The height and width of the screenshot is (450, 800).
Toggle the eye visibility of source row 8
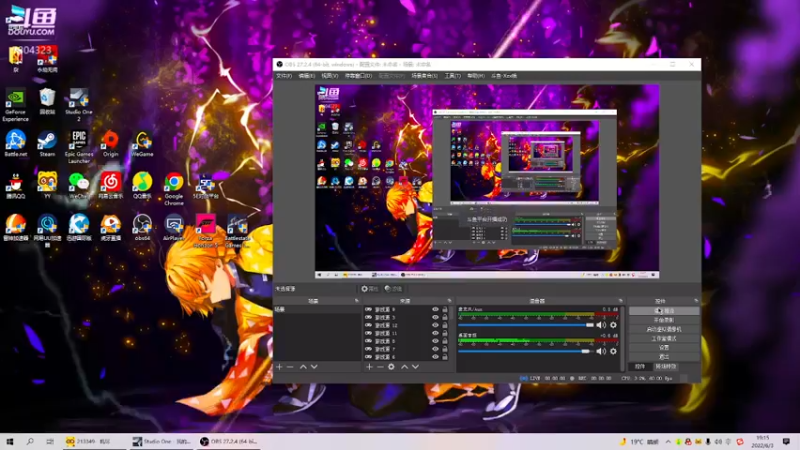[x=435, y=341]
